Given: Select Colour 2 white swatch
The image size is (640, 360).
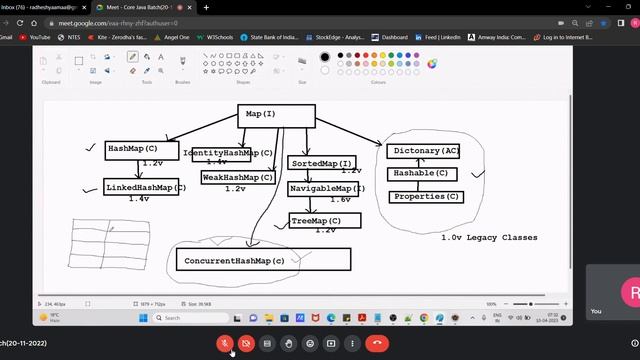Looking at the screenshot, I should [324, 71].
